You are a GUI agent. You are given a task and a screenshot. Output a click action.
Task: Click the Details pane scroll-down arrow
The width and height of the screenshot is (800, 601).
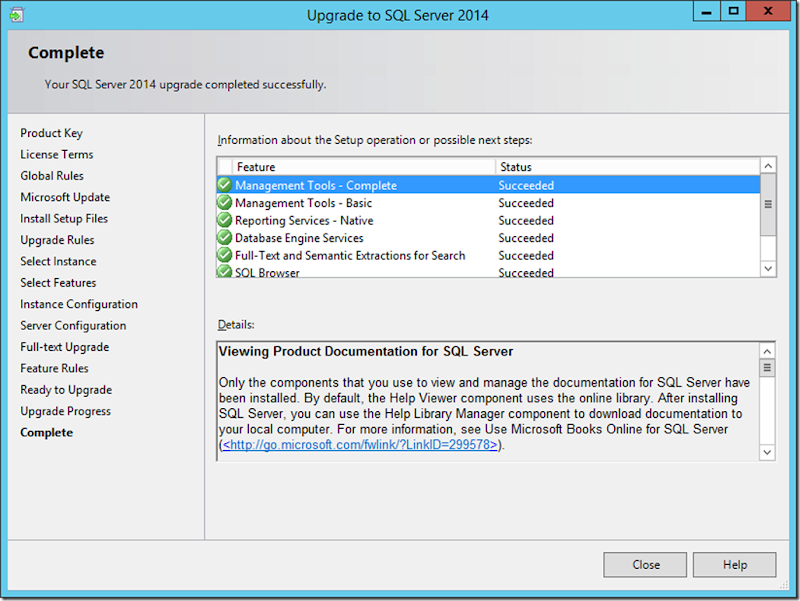pos(767,452)
